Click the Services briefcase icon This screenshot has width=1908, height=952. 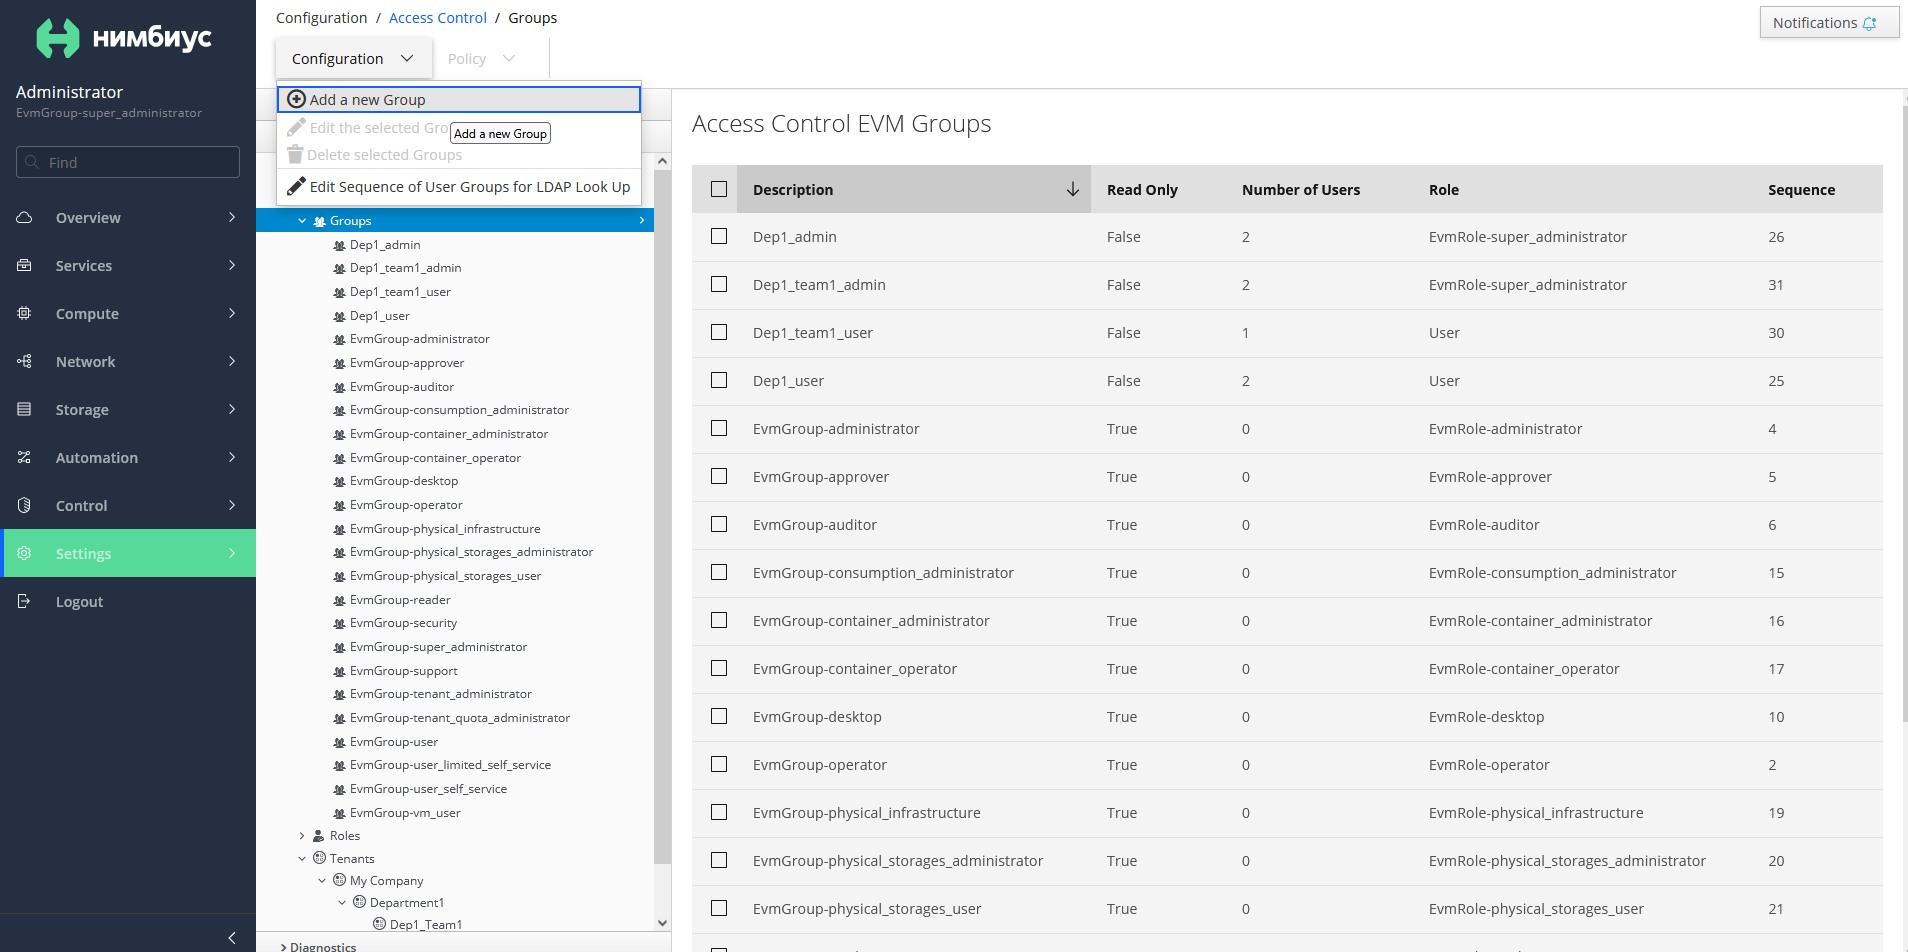tap(24, 265)
